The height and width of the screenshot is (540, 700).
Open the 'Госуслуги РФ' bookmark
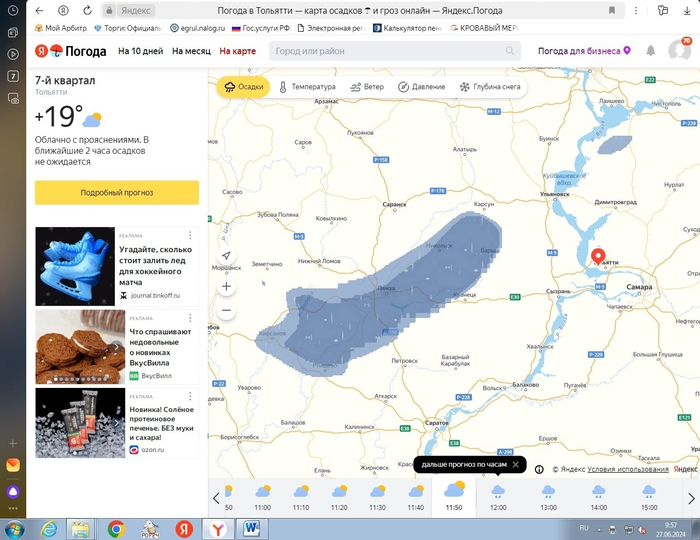(x=261, y=28)
